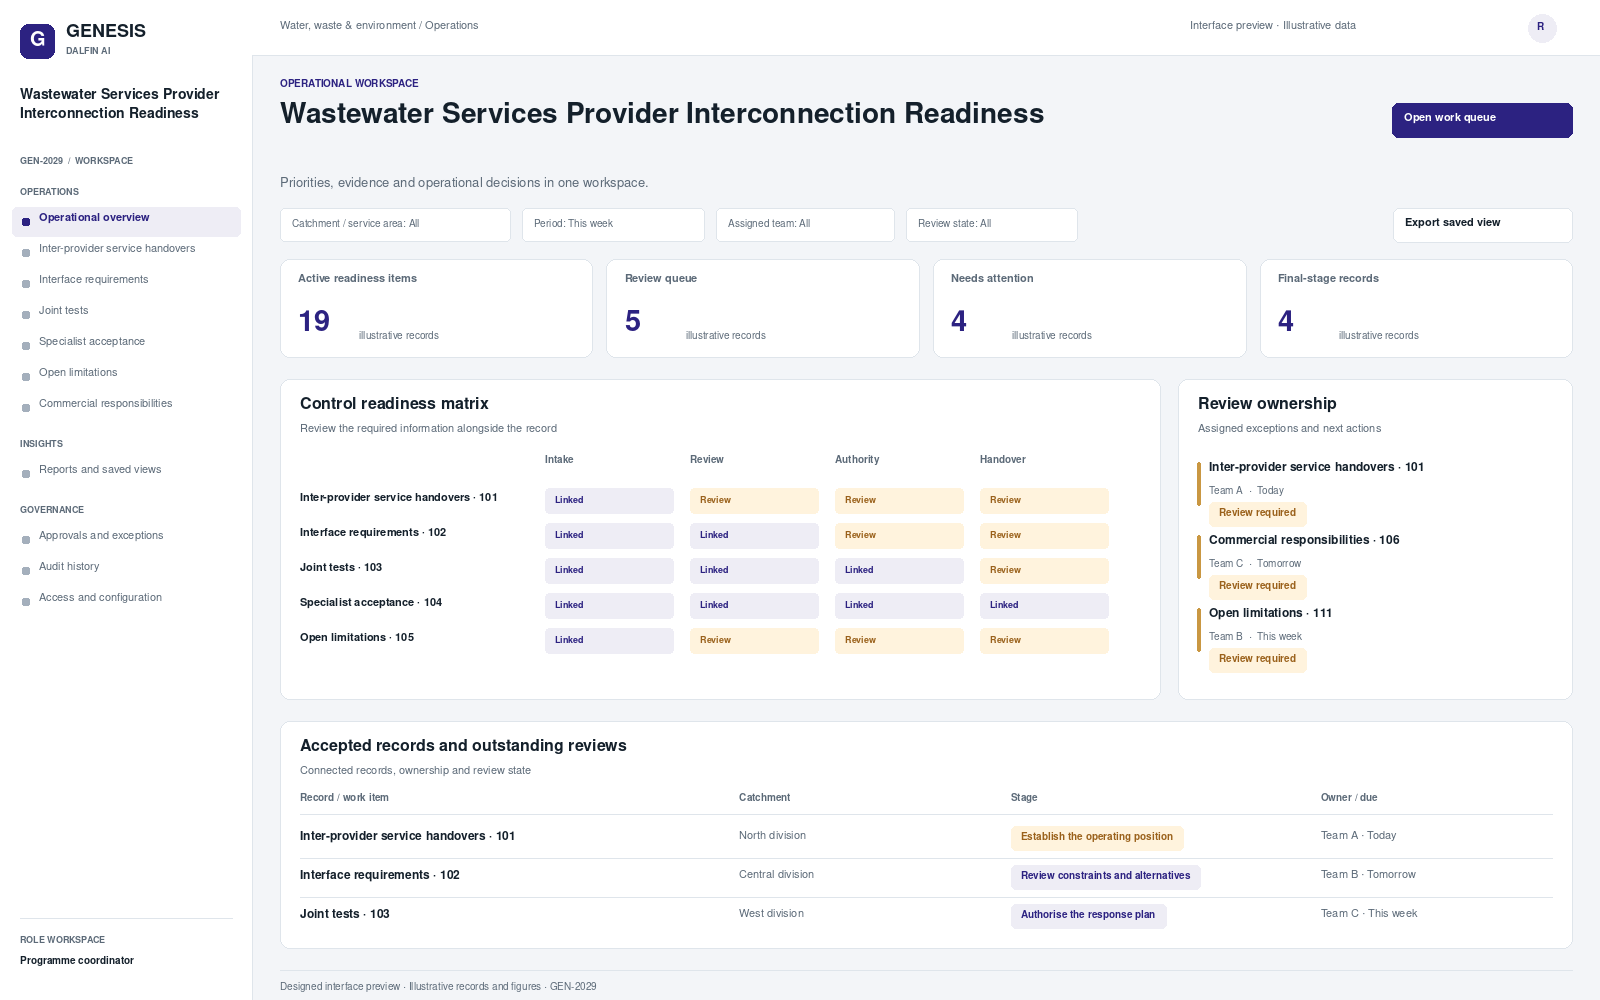Screen dimensions: 1600x1000
Task: Click the bullet icon beside Joint tests
Action: pos(26,315)
